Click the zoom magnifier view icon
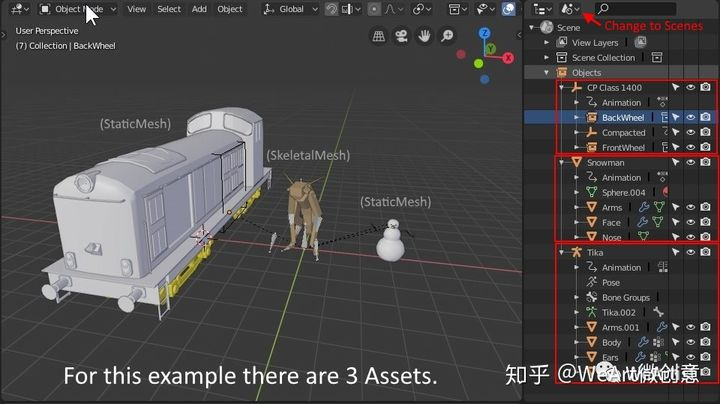Image resolution: width=720 pixels, height=404 pixels. [447, 36]
